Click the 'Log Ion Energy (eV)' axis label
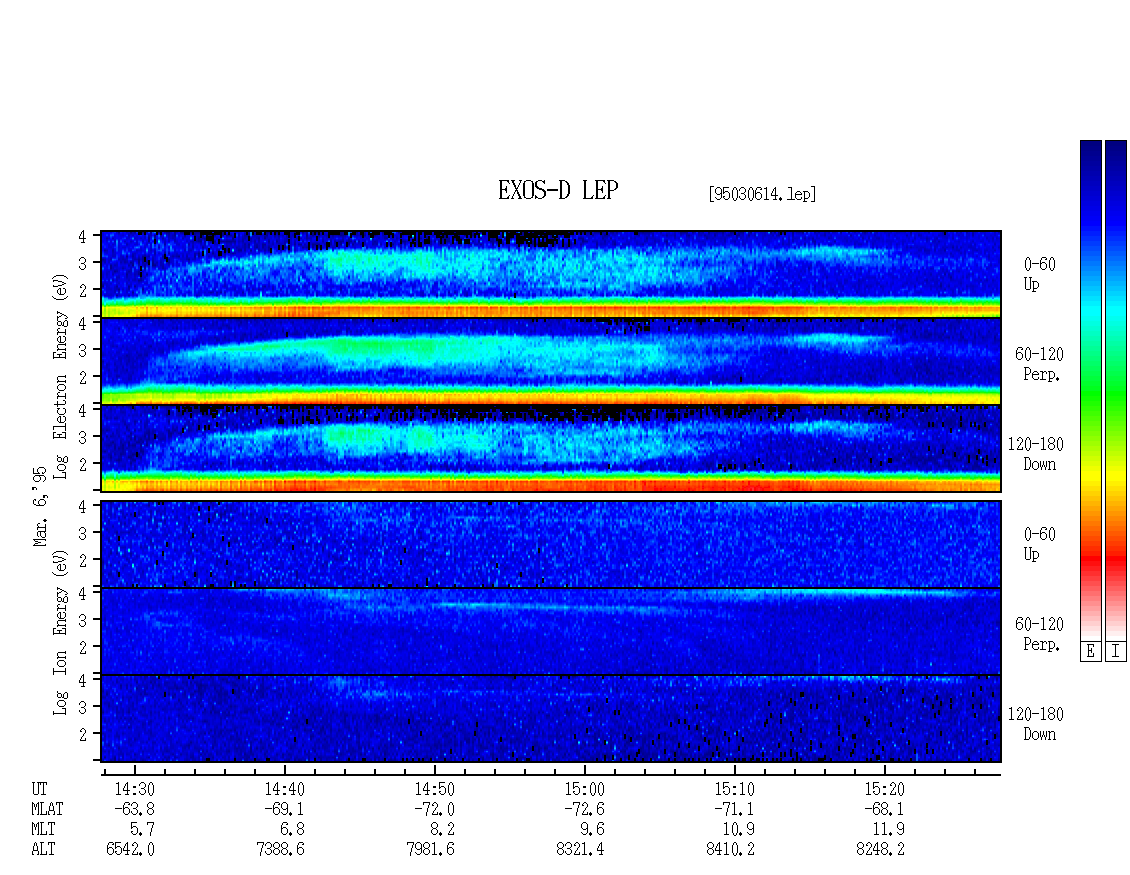This screenshot has width=1130, height=875. tap(60, 633)
